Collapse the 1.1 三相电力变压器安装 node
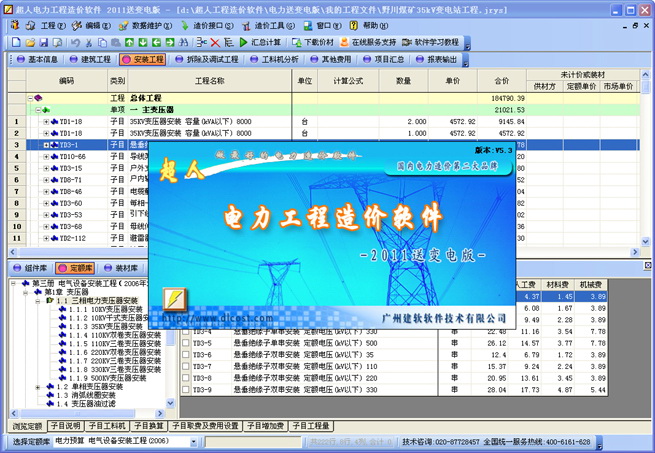655x453 pixels. [38, 301]
